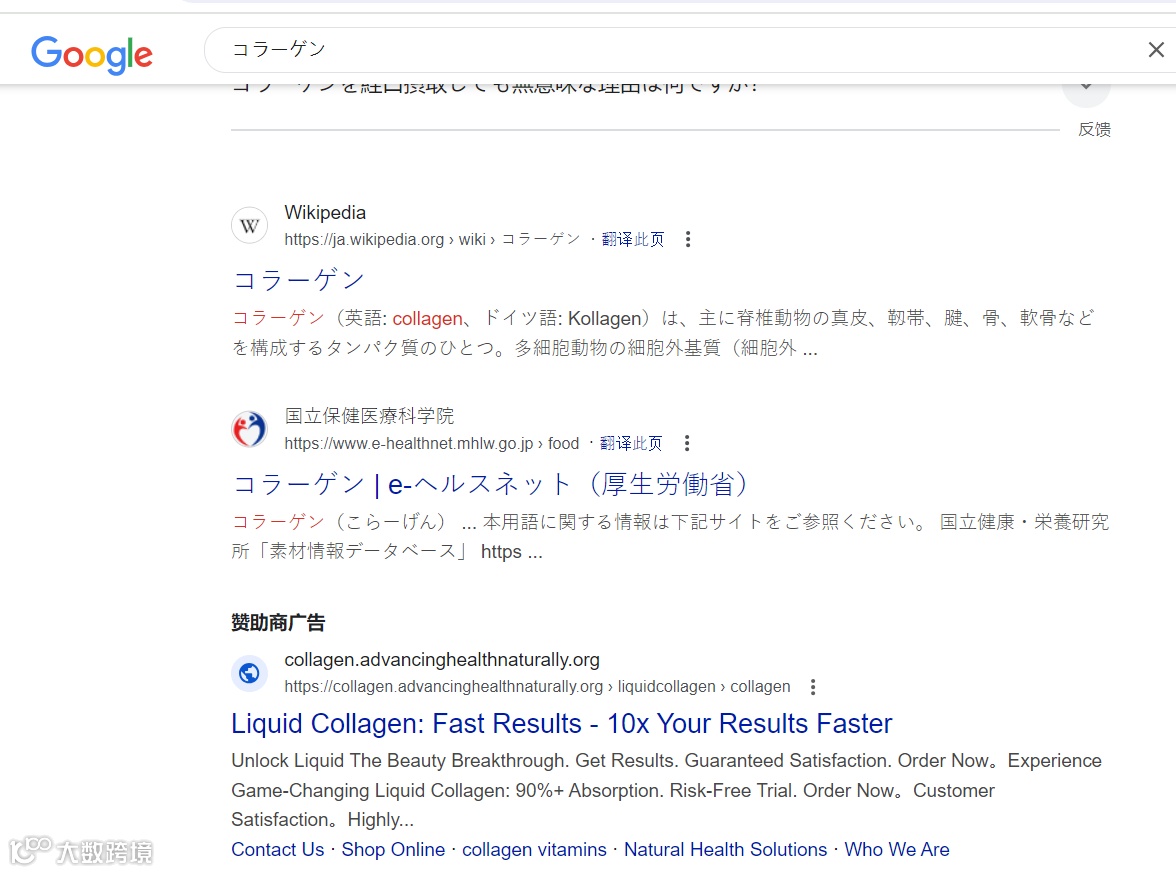Click the Wikipedia site name

coord(325,212)
